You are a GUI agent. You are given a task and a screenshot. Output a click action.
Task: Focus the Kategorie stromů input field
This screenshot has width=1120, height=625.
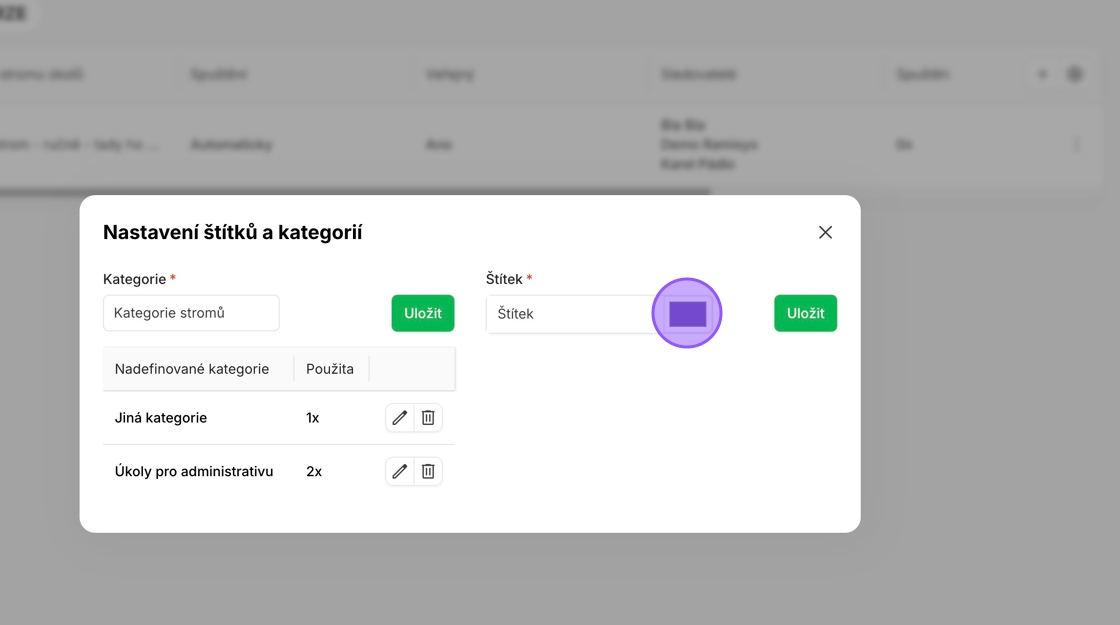coord(191,313)
